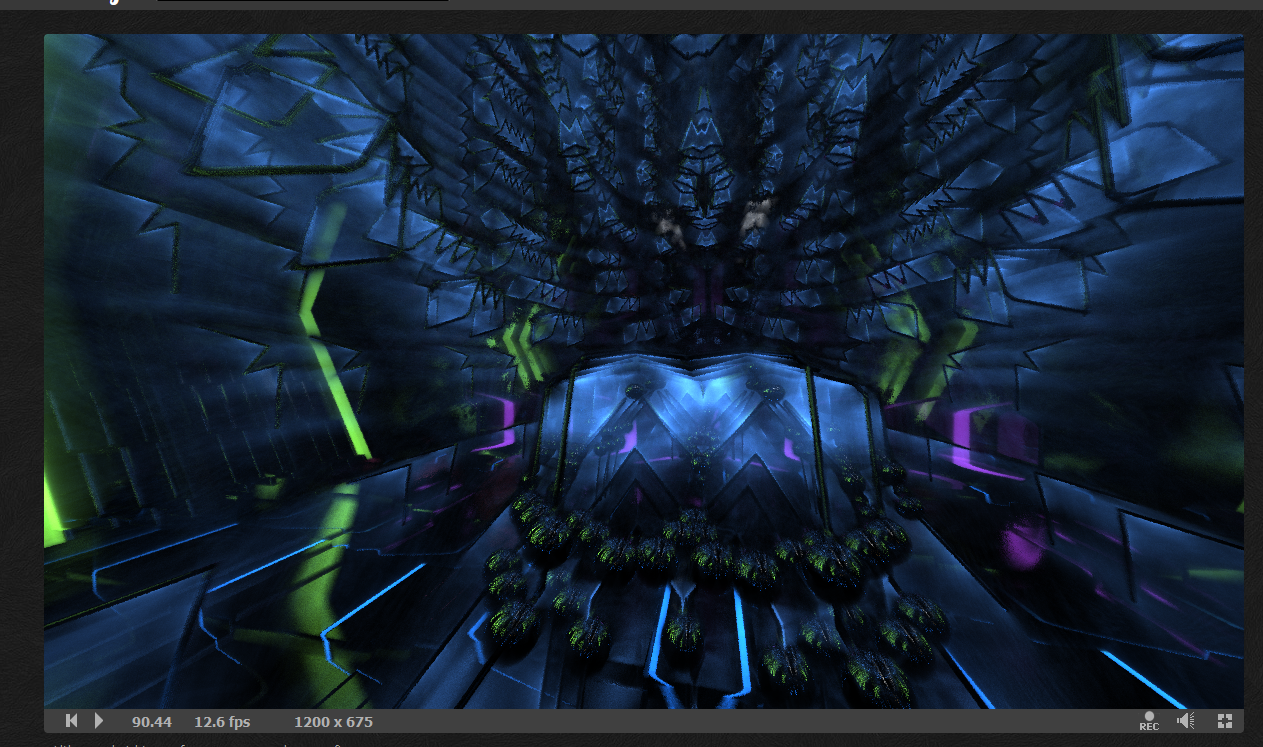Click the vertical blue strip between floor spheres
1263x747 pixels.
click(x=741, y=640)
